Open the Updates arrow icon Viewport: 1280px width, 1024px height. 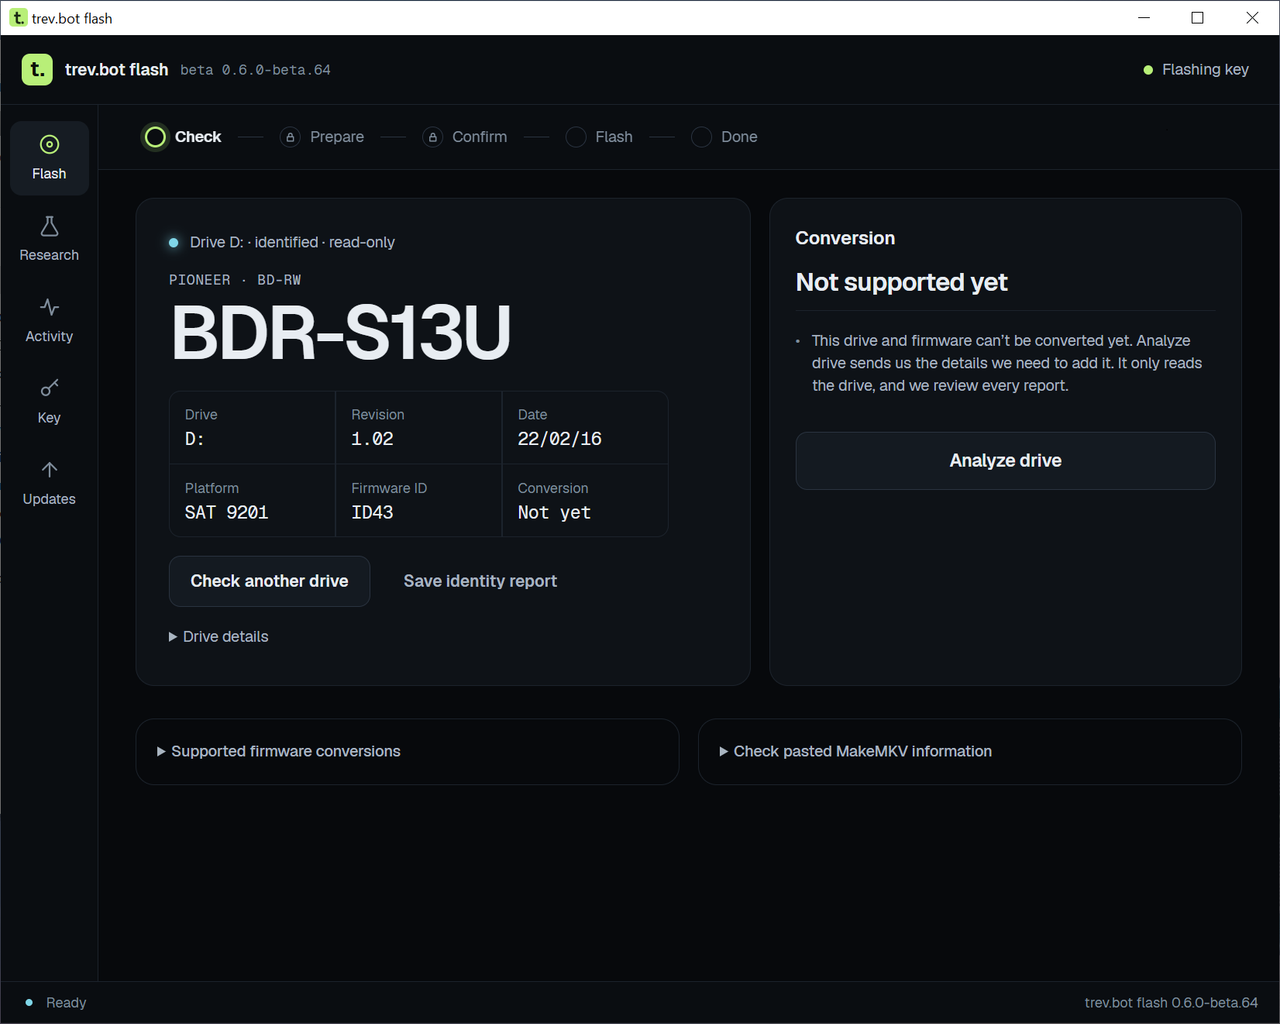[x=49, y=469]
